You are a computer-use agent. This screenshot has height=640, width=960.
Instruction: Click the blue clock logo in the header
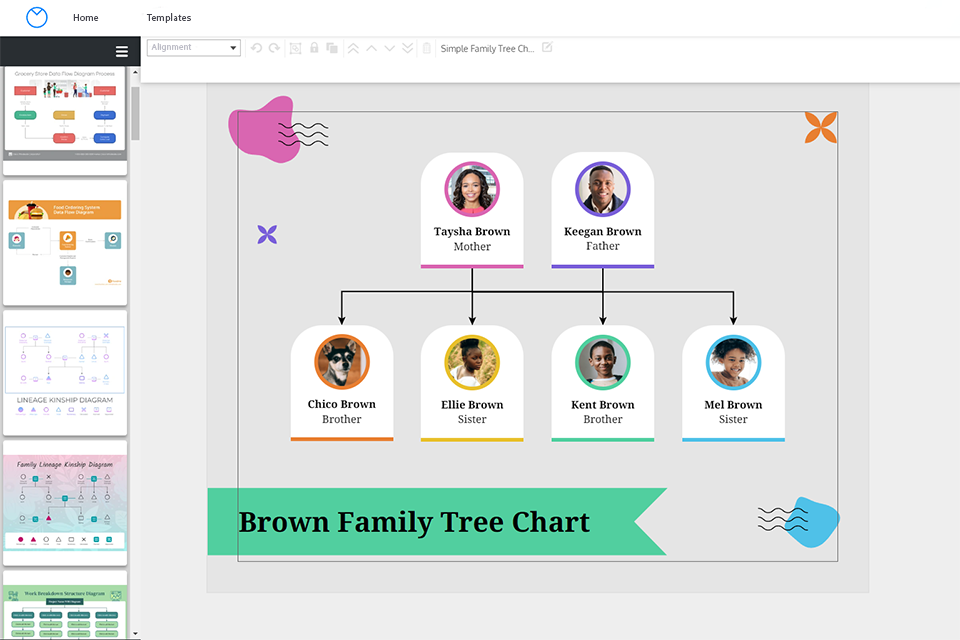[36, 17]
